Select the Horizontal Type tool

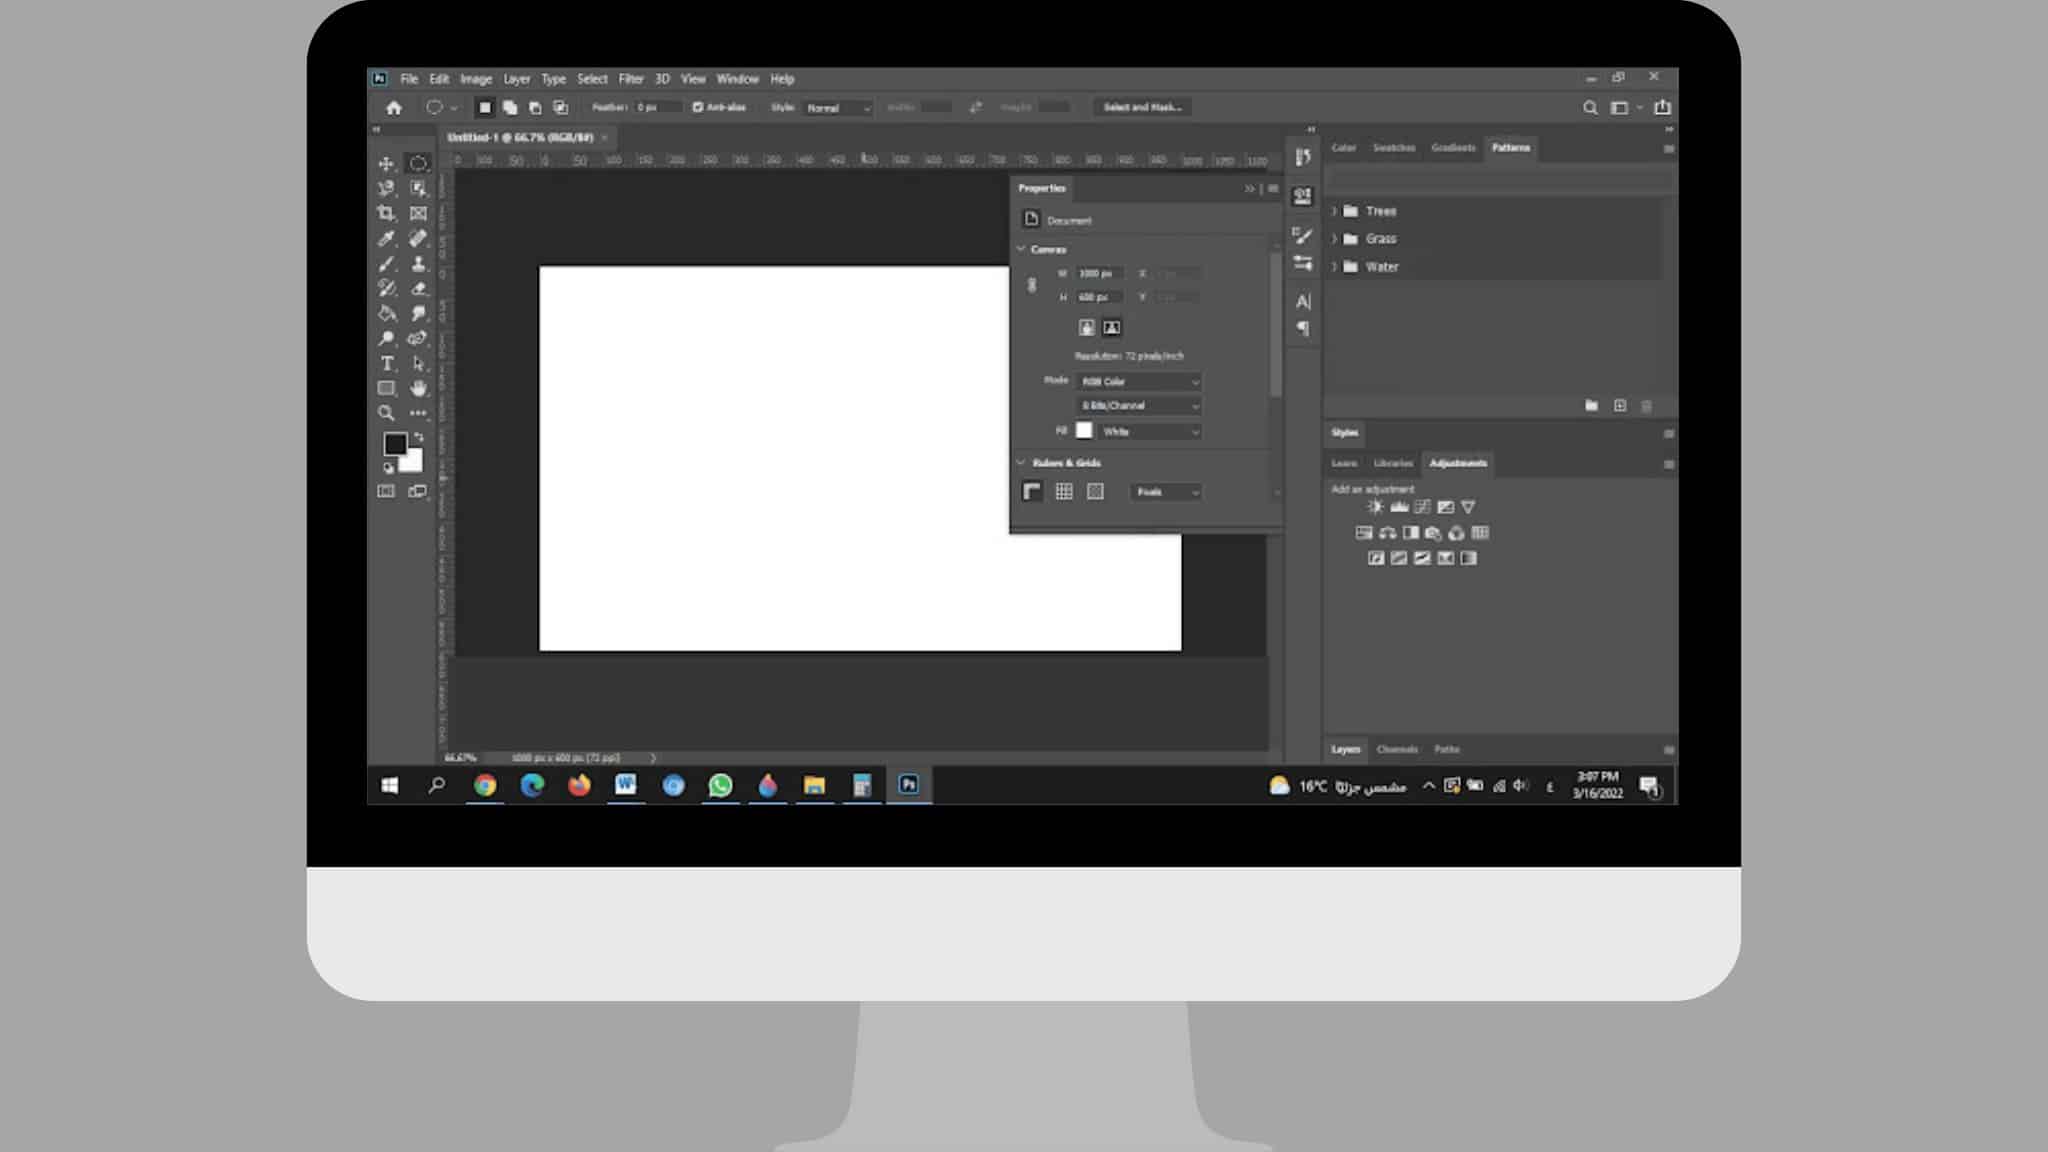(x=386, y=363)
